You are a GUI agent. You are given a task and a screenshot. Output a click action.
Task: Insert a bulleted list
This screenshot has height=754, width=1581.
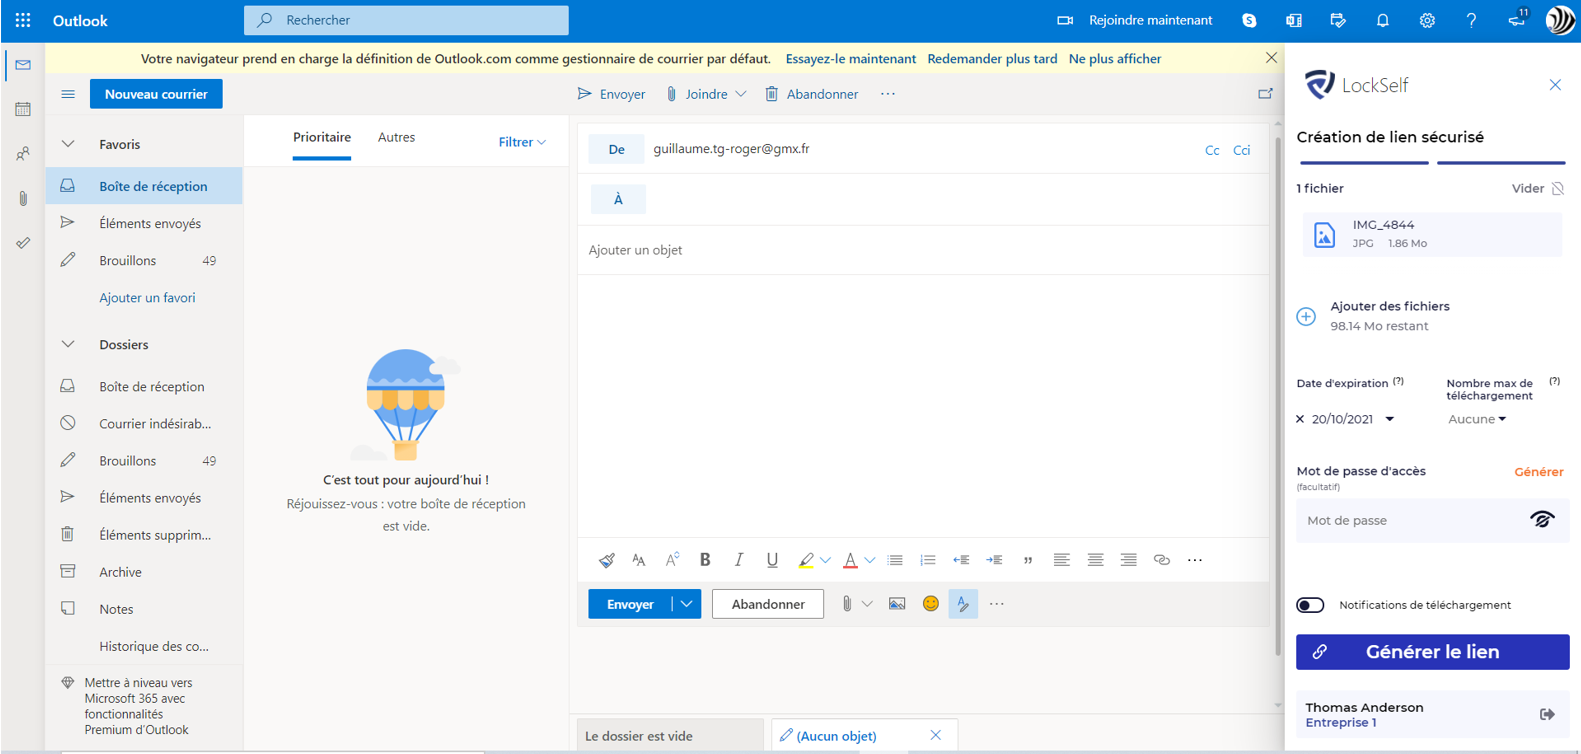(895, 560)
